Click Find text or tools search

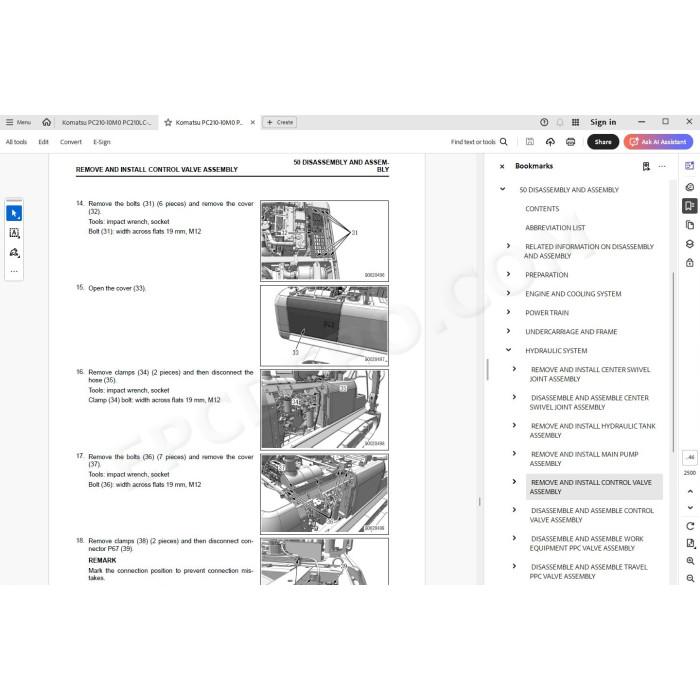pos(479,142)
